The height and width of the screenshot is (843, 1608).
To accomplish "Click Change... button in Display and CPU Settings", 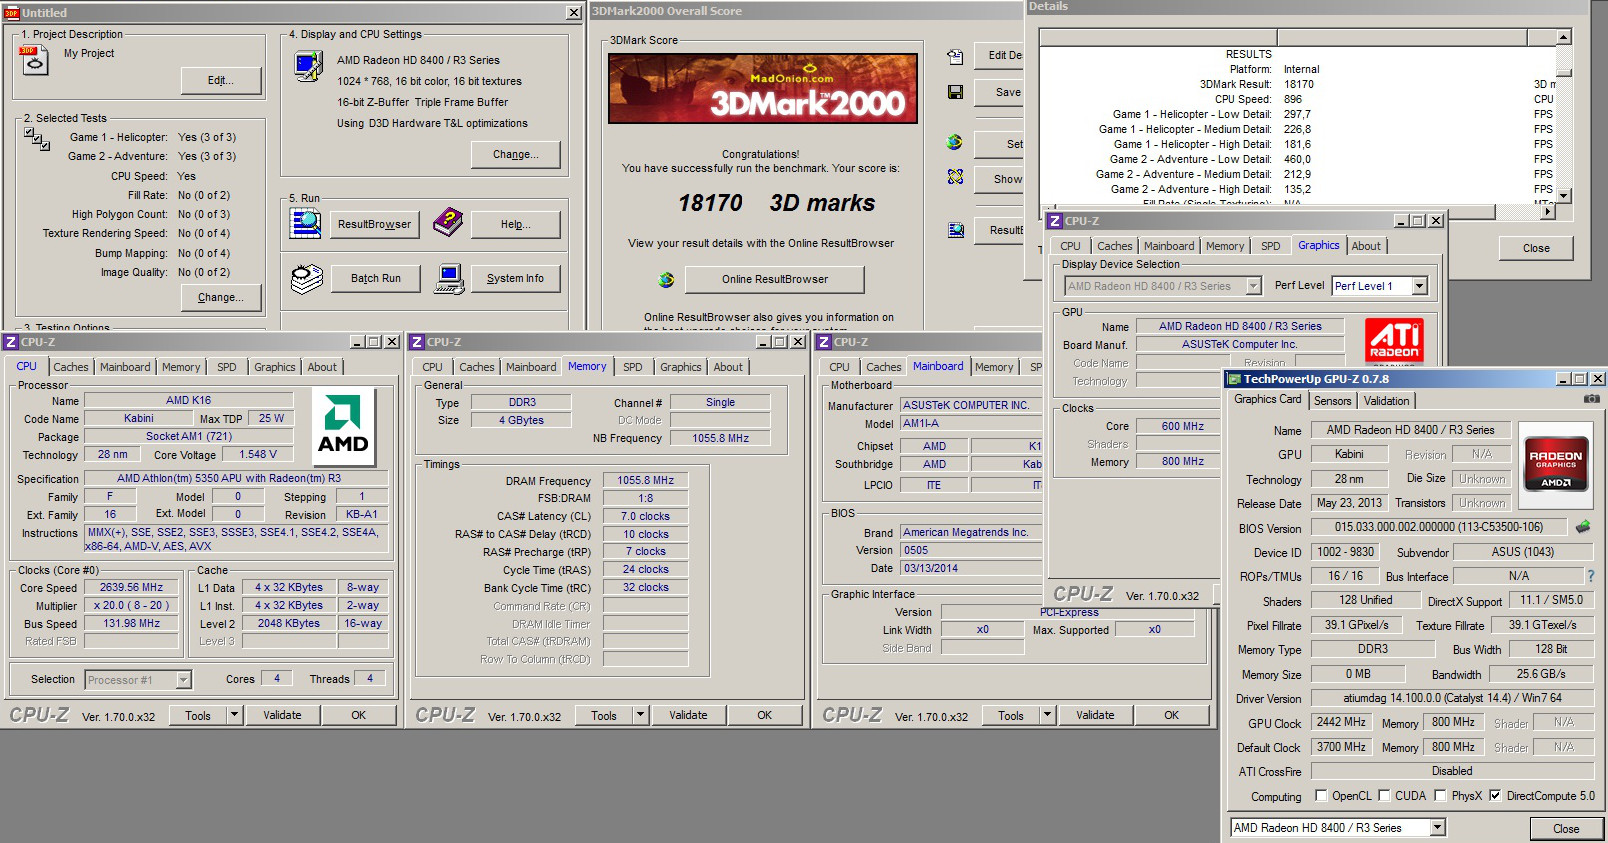I will click(516, 154).
